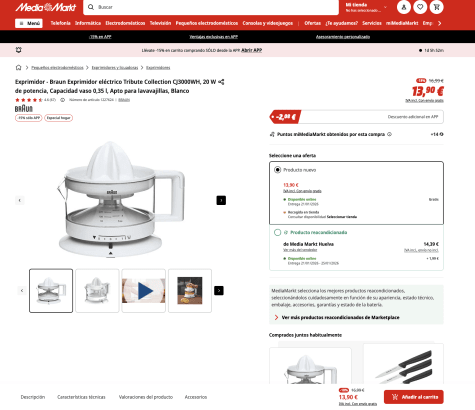
Task: Go to the next main product image
Action: tap(221, 200)
